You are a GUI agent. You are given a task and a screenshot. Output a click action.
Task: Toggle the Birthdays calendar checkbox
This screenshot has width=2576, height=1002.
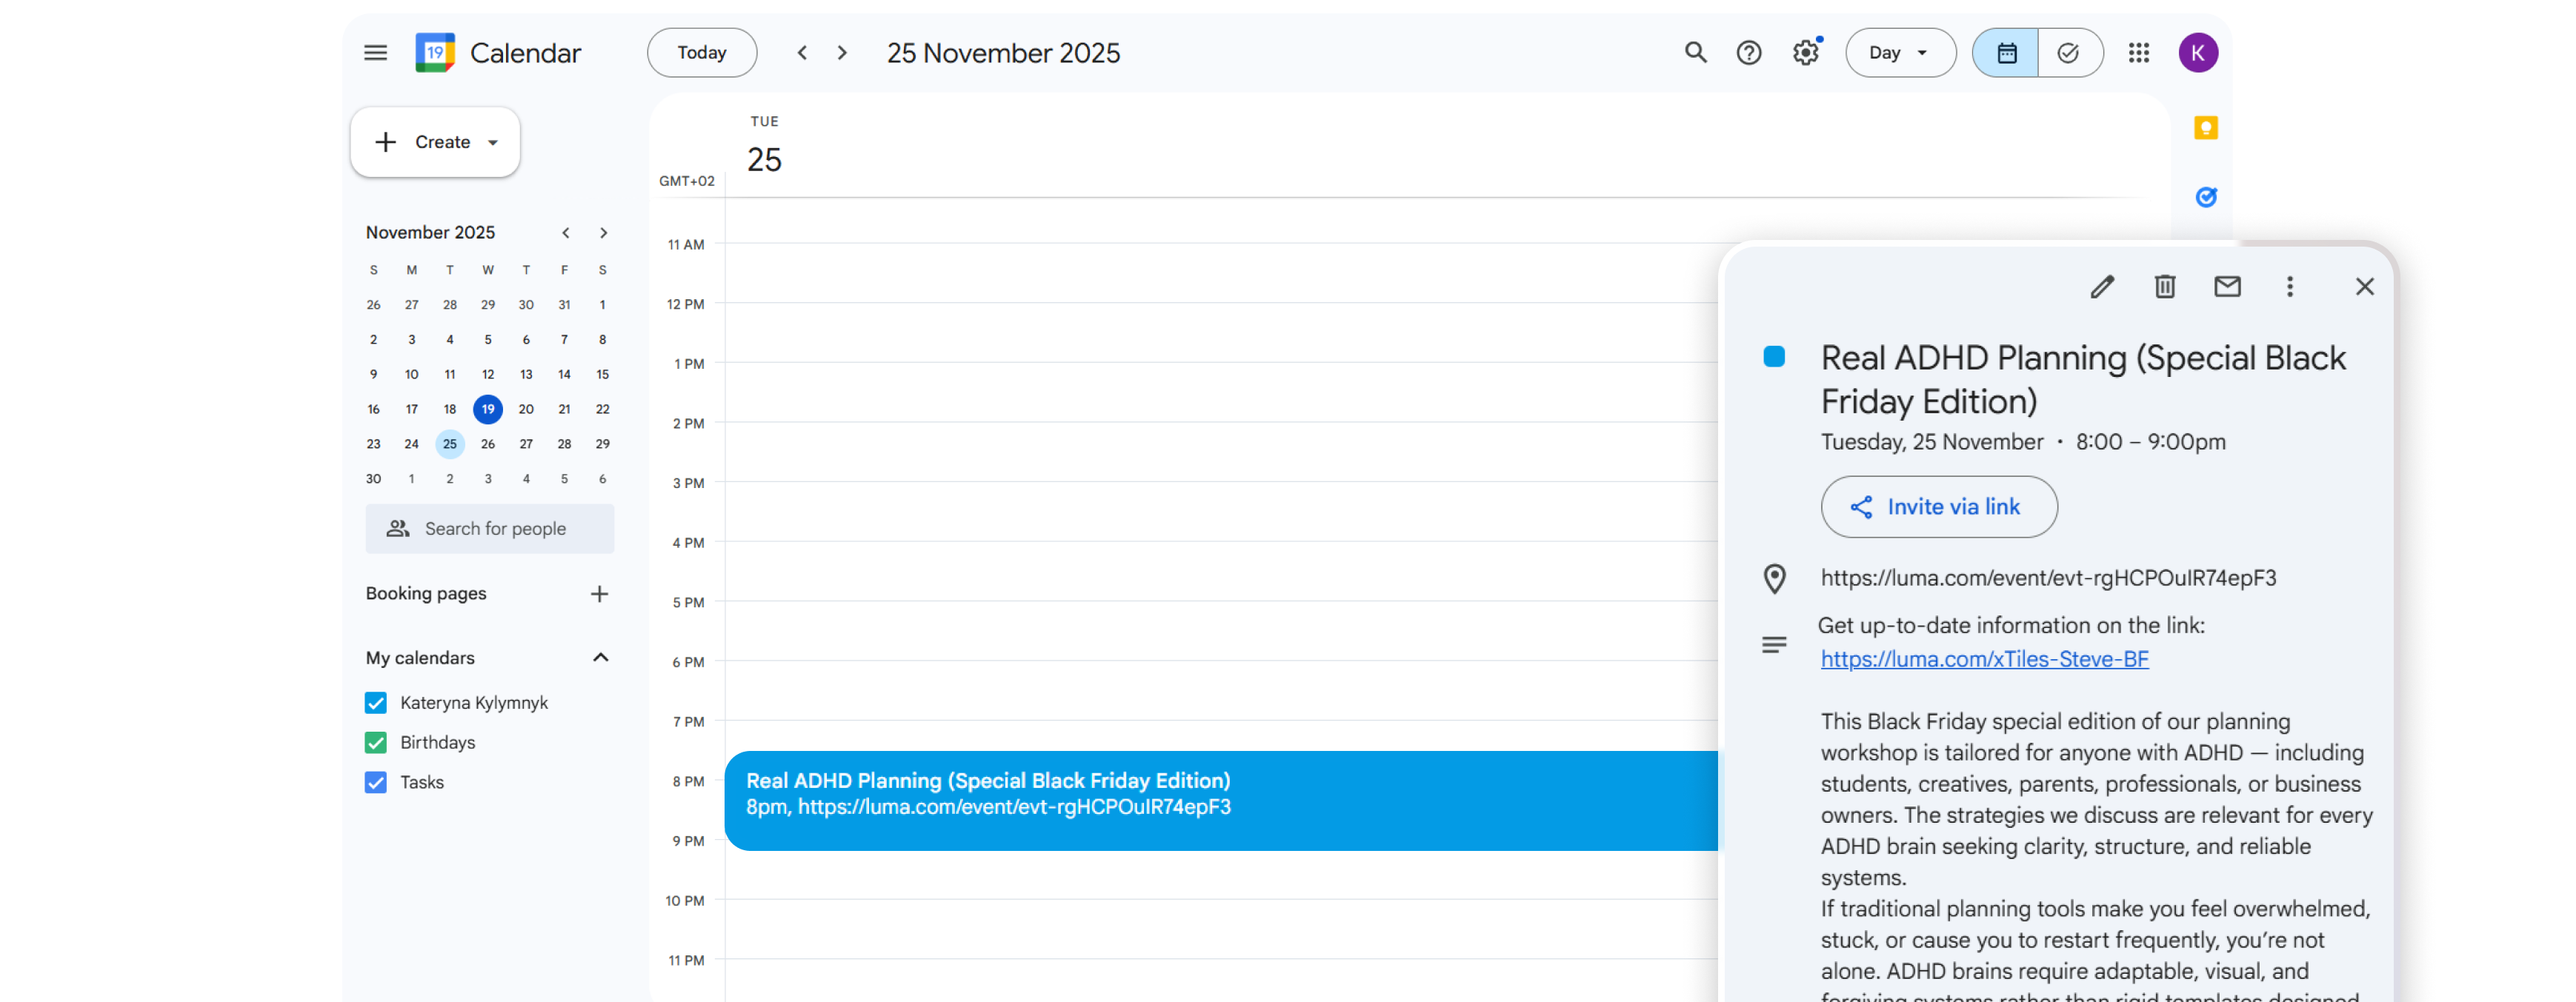(x=376, y=743)
